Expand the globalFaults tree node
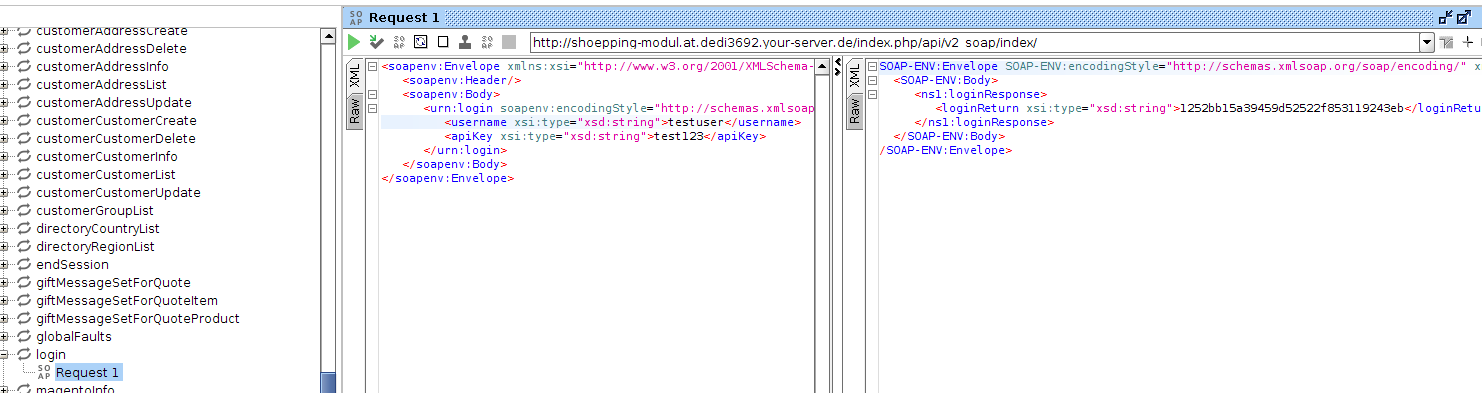1482x393 pixels. coord(5,337)
